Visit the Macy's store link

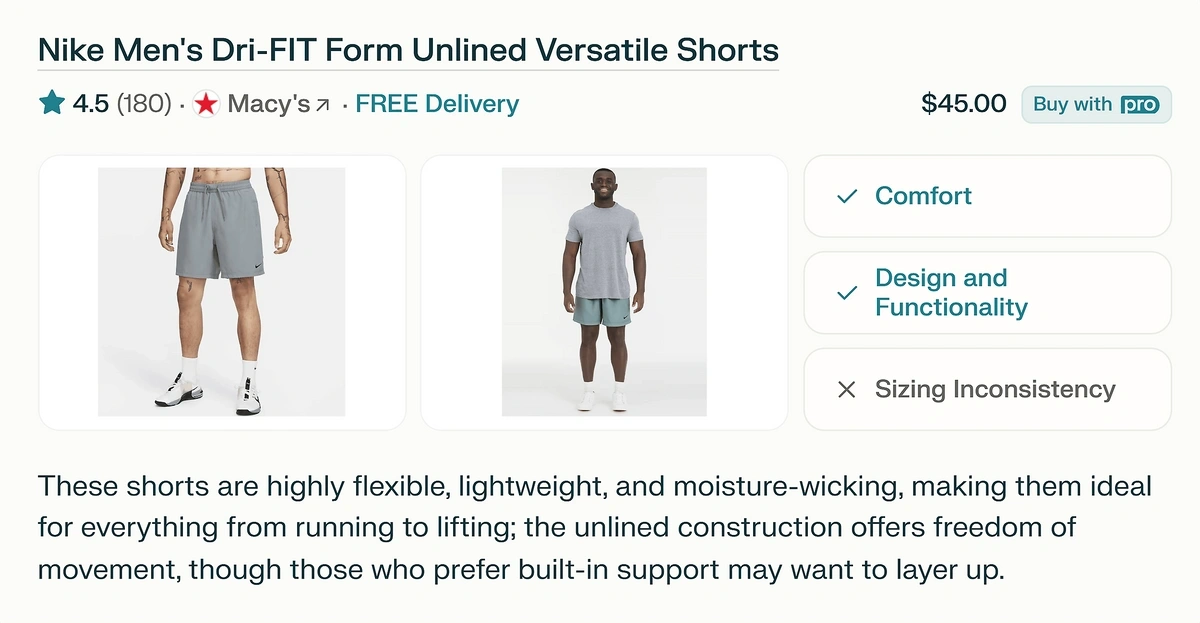(x=268, y=104)
